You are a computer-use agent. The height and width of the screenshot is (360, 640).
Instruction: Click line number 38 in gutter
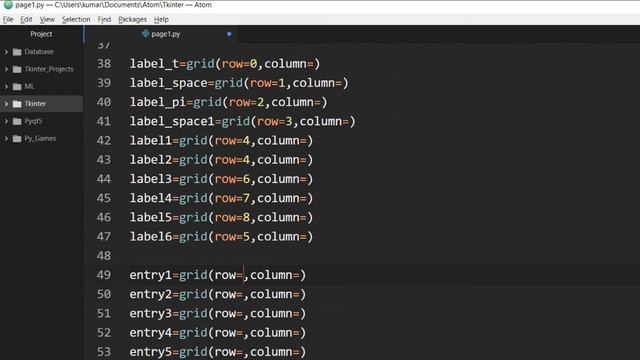(104, 64)
